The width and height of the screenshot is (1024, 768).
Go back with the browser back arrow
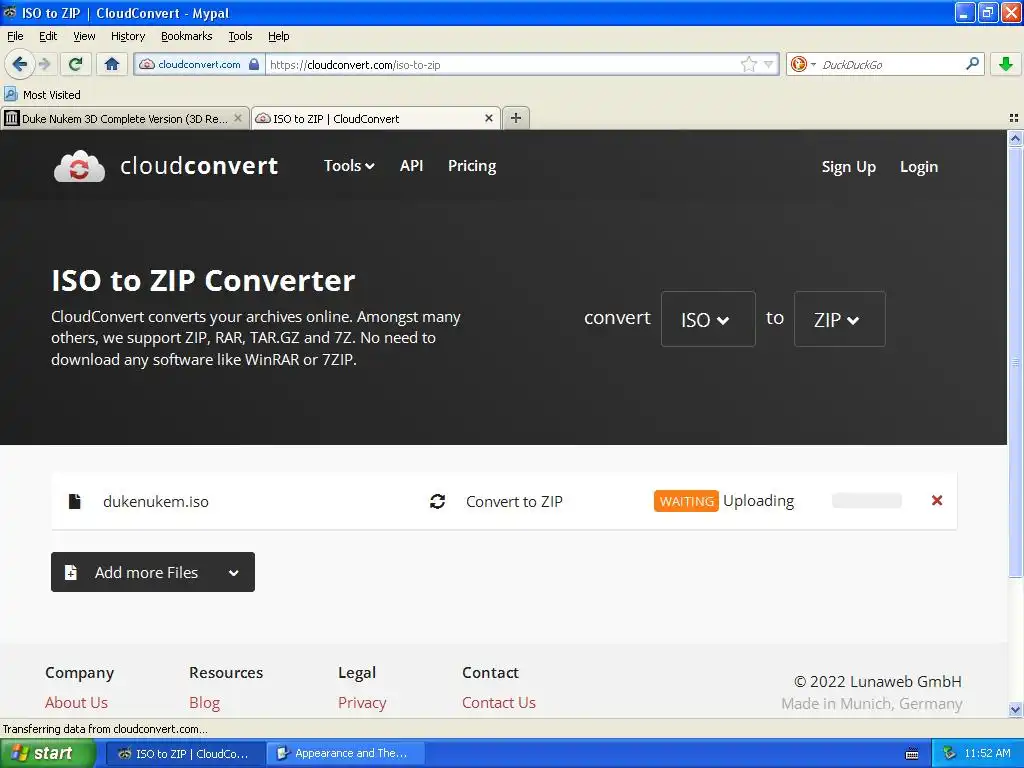click(x=19, y=64)
